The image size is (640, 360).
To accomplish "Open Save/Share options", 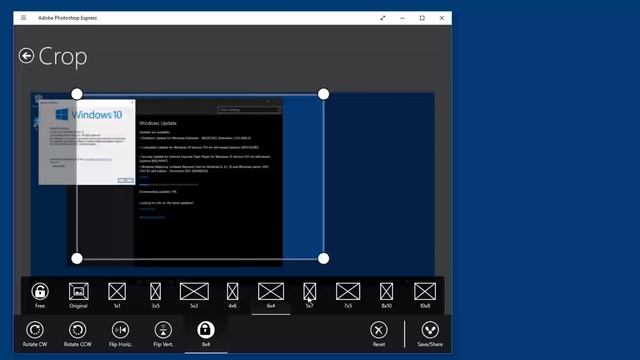I will (430, 334).
